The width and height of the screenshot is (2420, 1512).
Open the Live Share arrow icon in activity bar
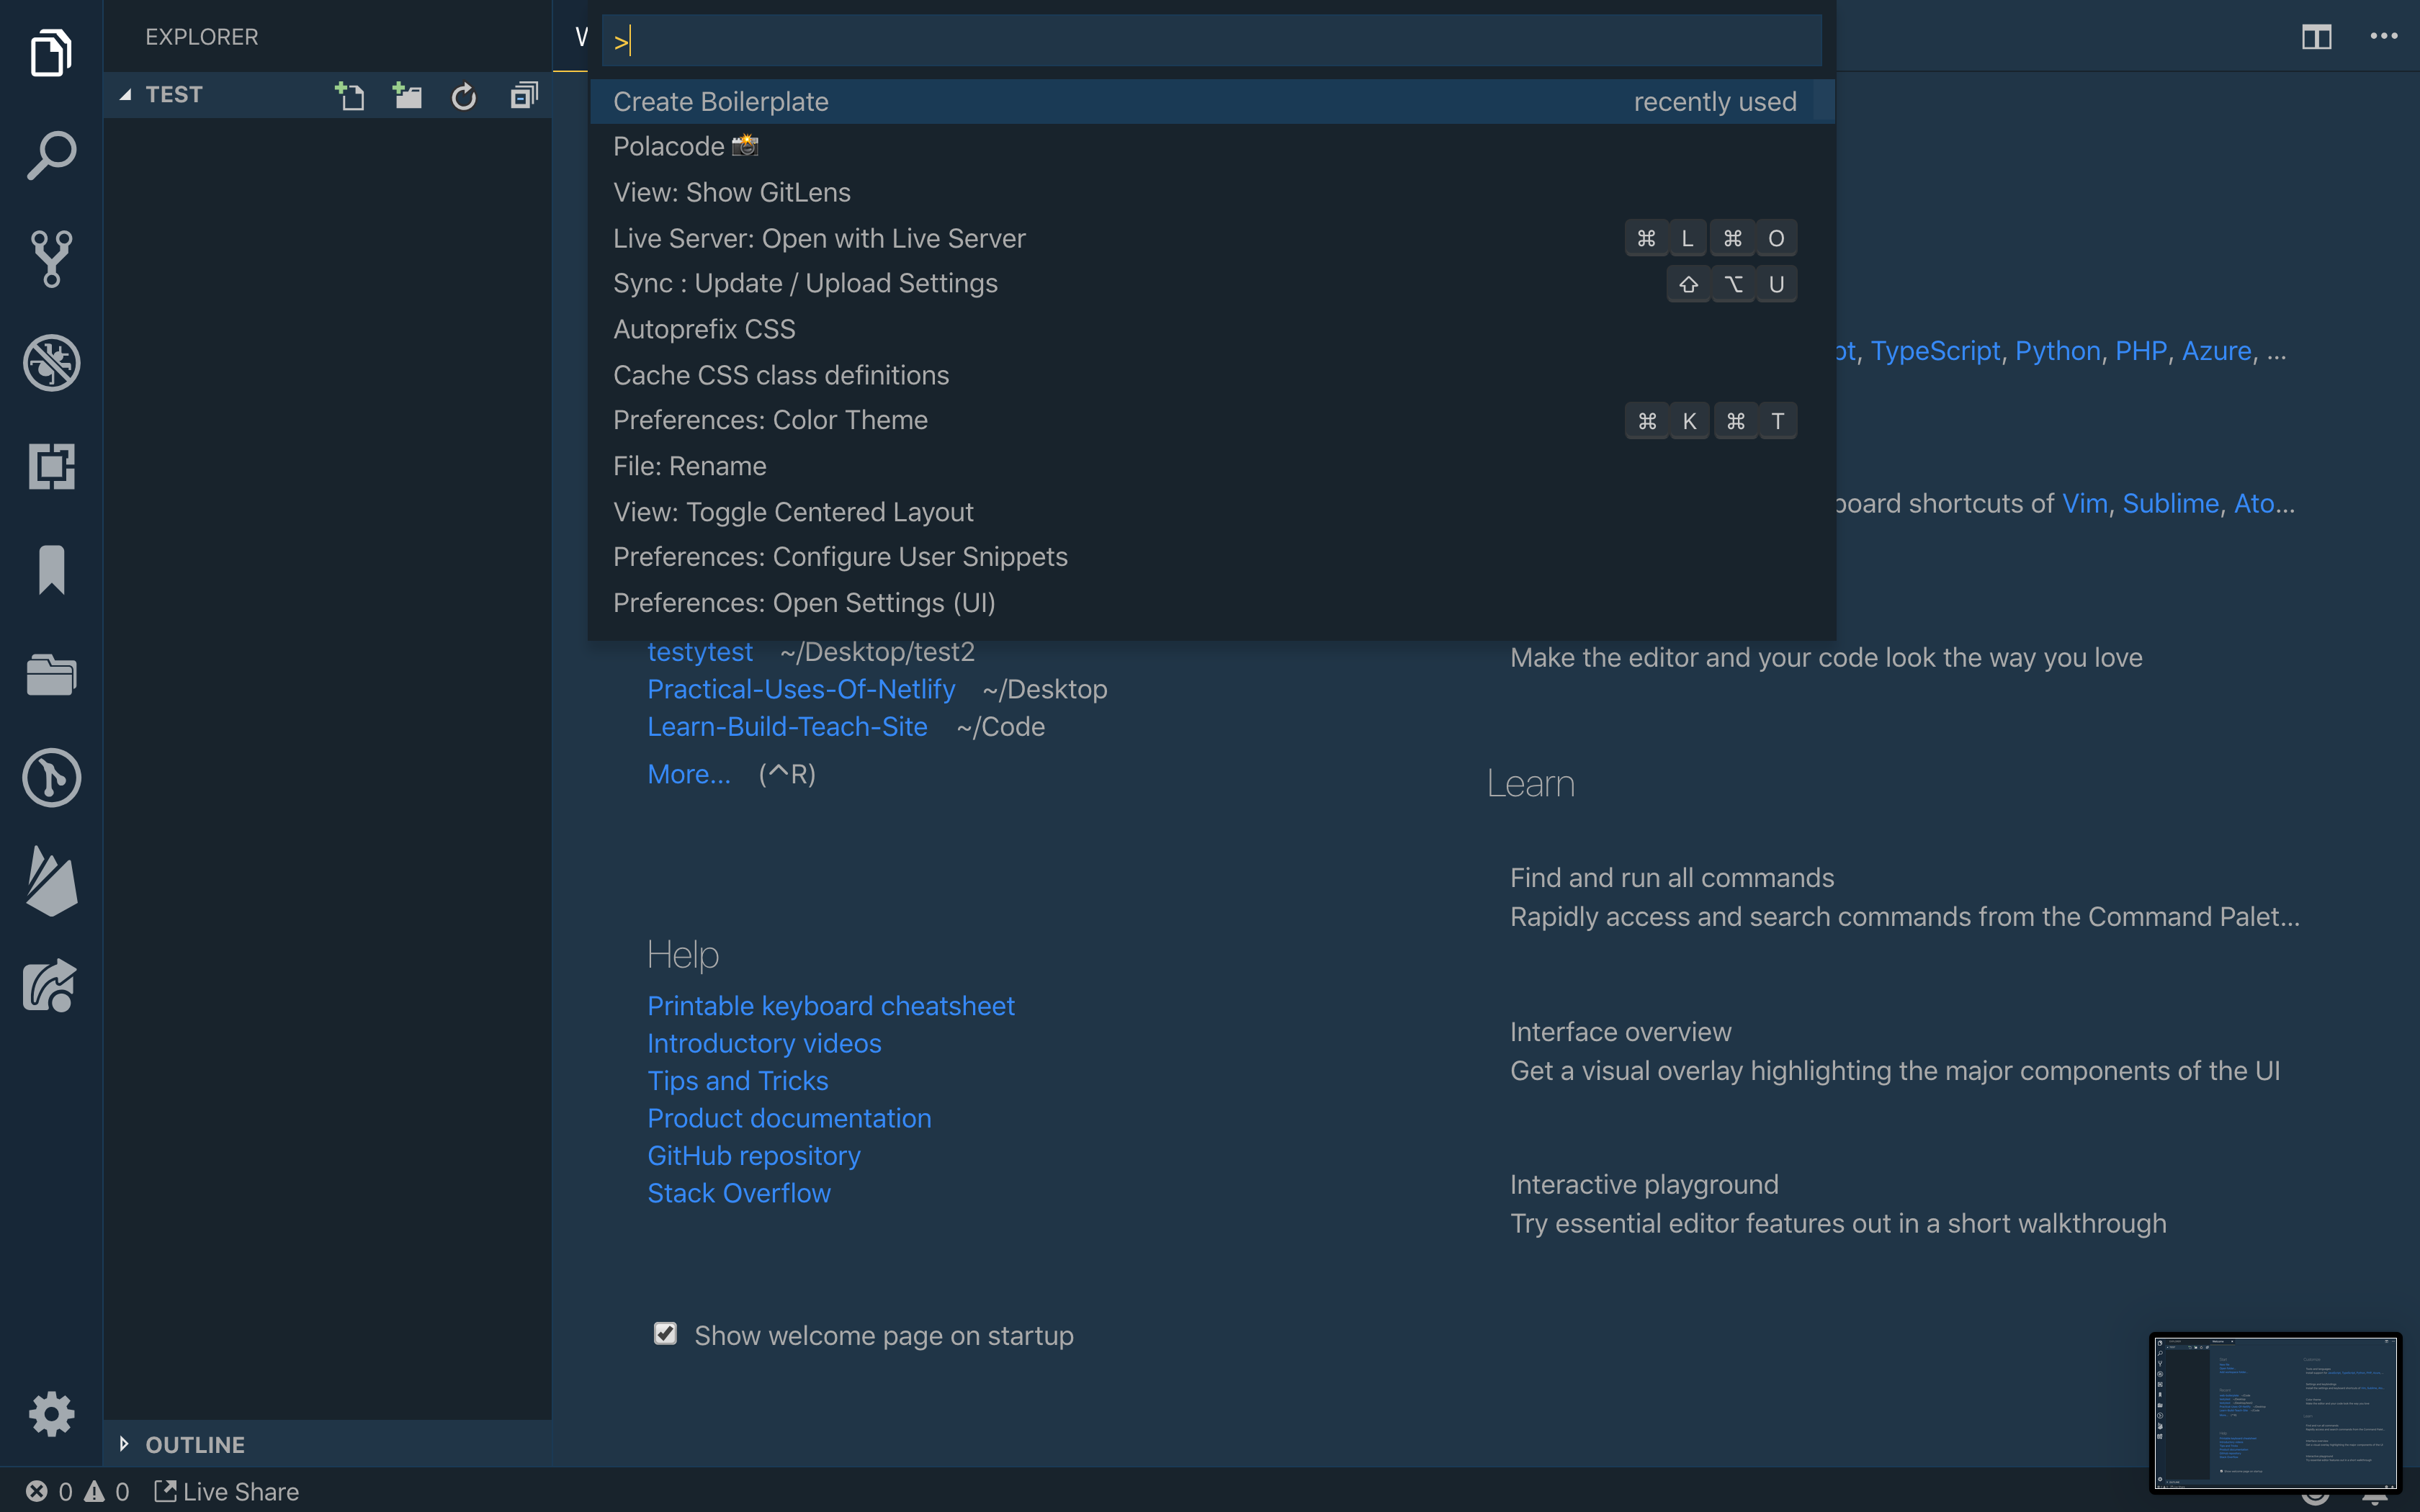51,985
